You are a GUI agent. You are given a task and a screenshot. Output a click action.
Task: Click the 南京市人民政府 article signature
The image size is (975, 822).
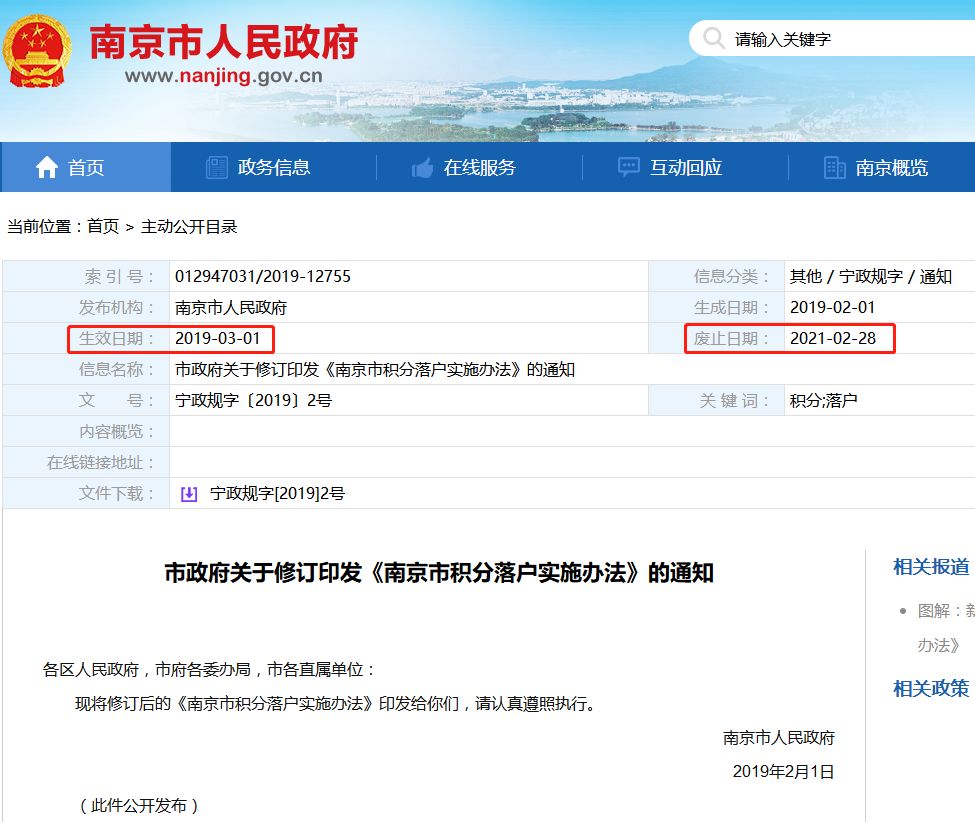(x=779, y=737)
